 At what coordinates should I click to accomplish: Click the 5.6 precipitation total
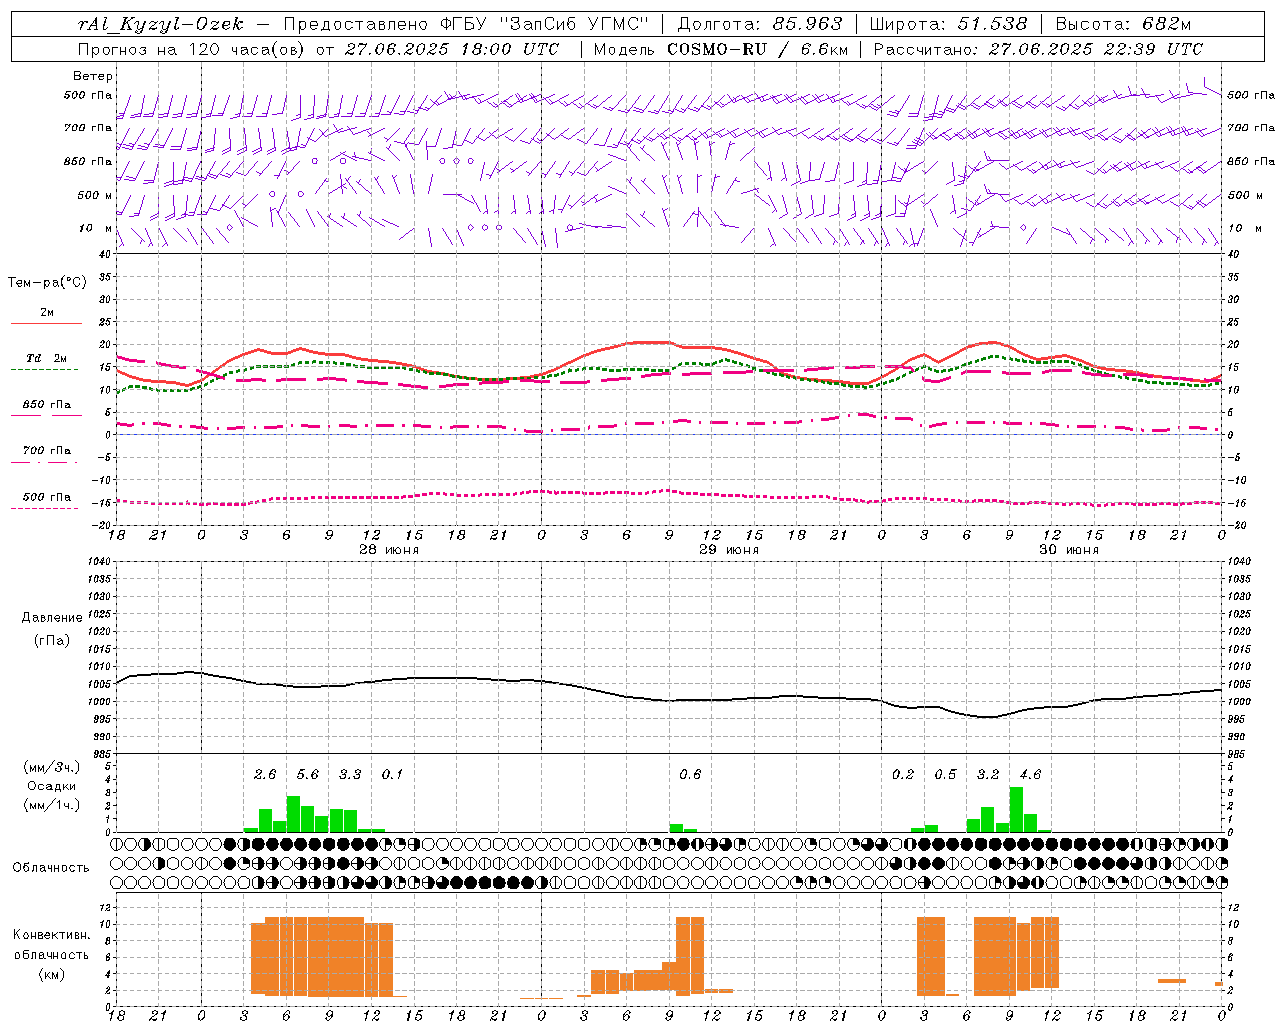point(307,775)
